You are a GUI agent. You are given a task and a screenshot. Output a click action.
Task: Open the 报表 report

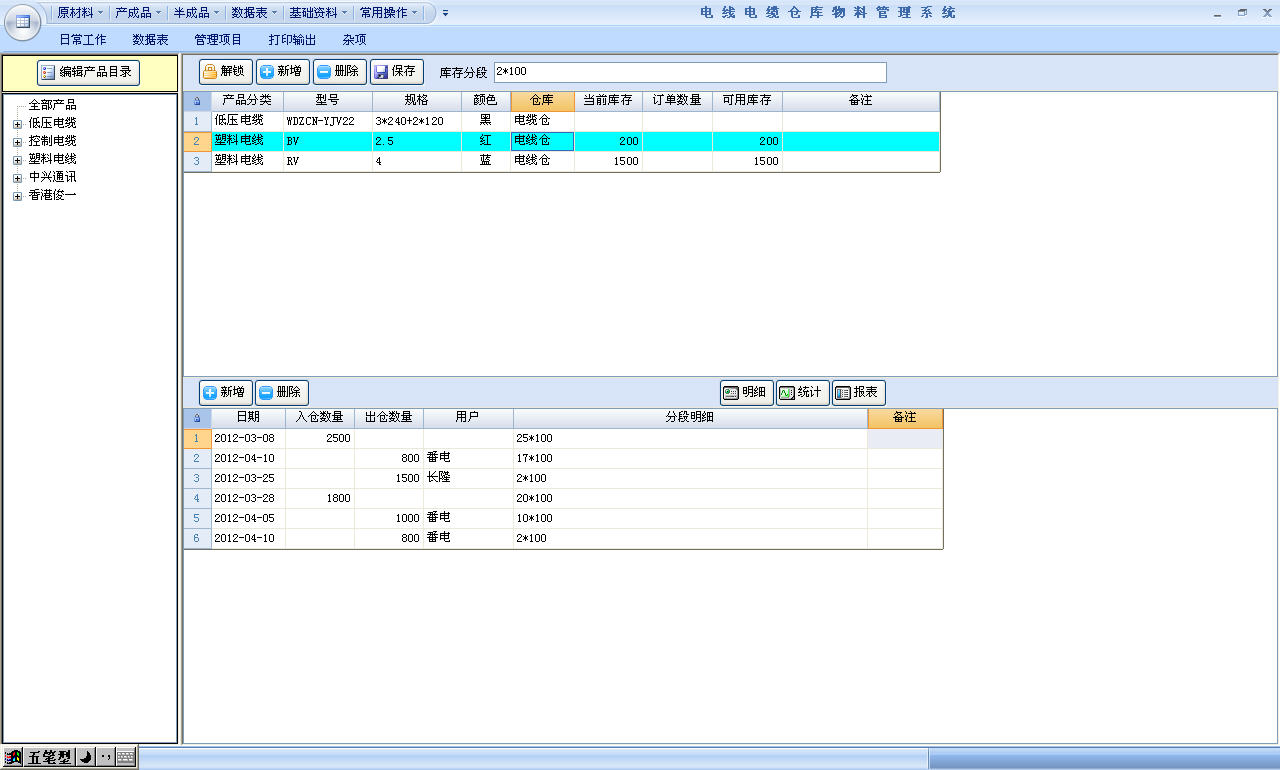coord(858,393)
